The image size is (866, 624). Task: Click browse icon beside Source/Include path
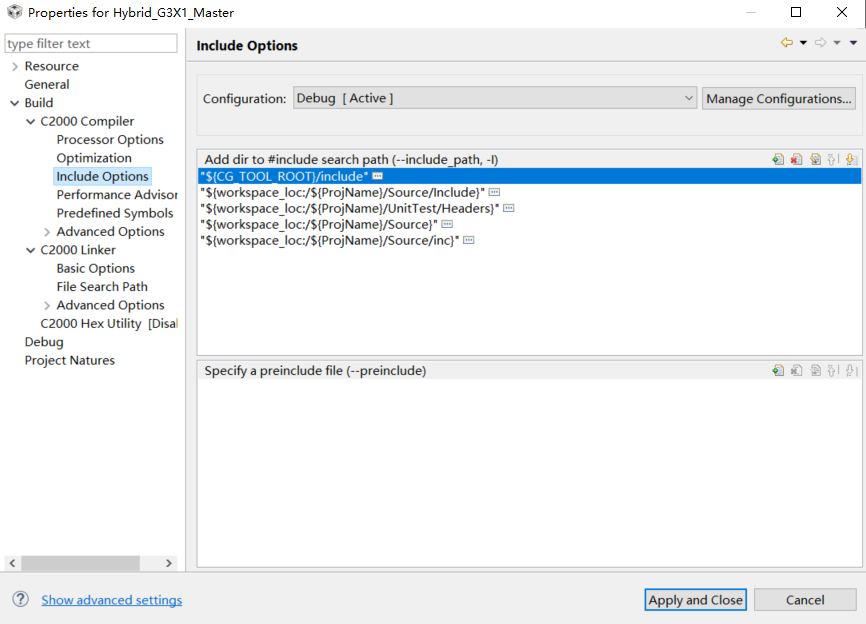494,192
